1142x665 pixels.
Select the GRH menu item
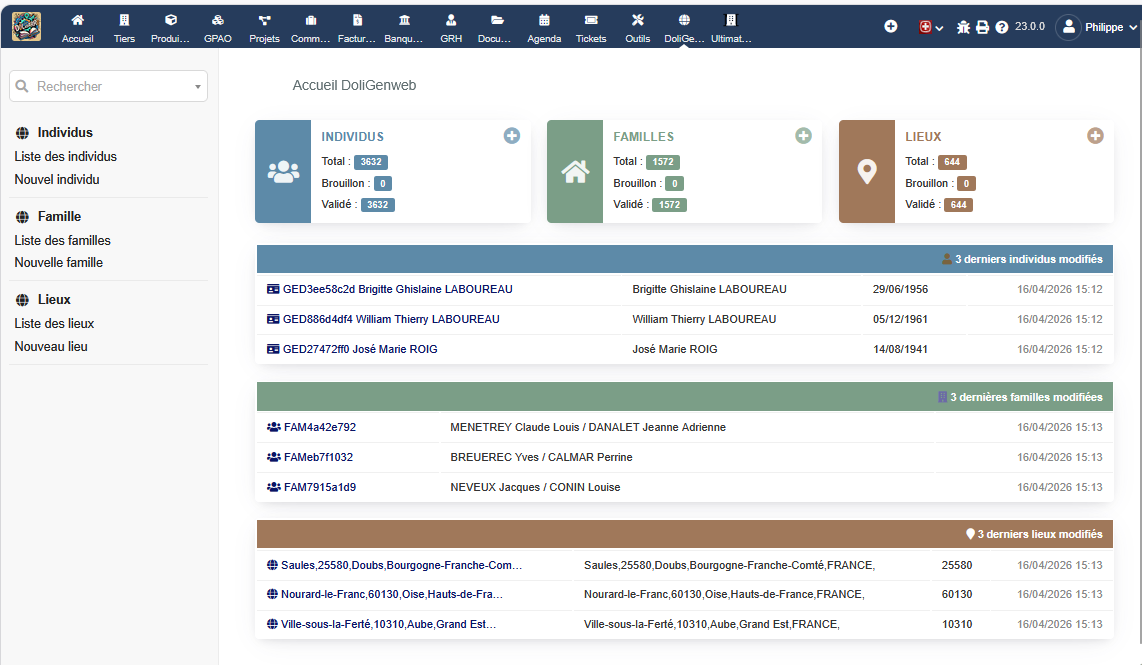tap(451, 26)
